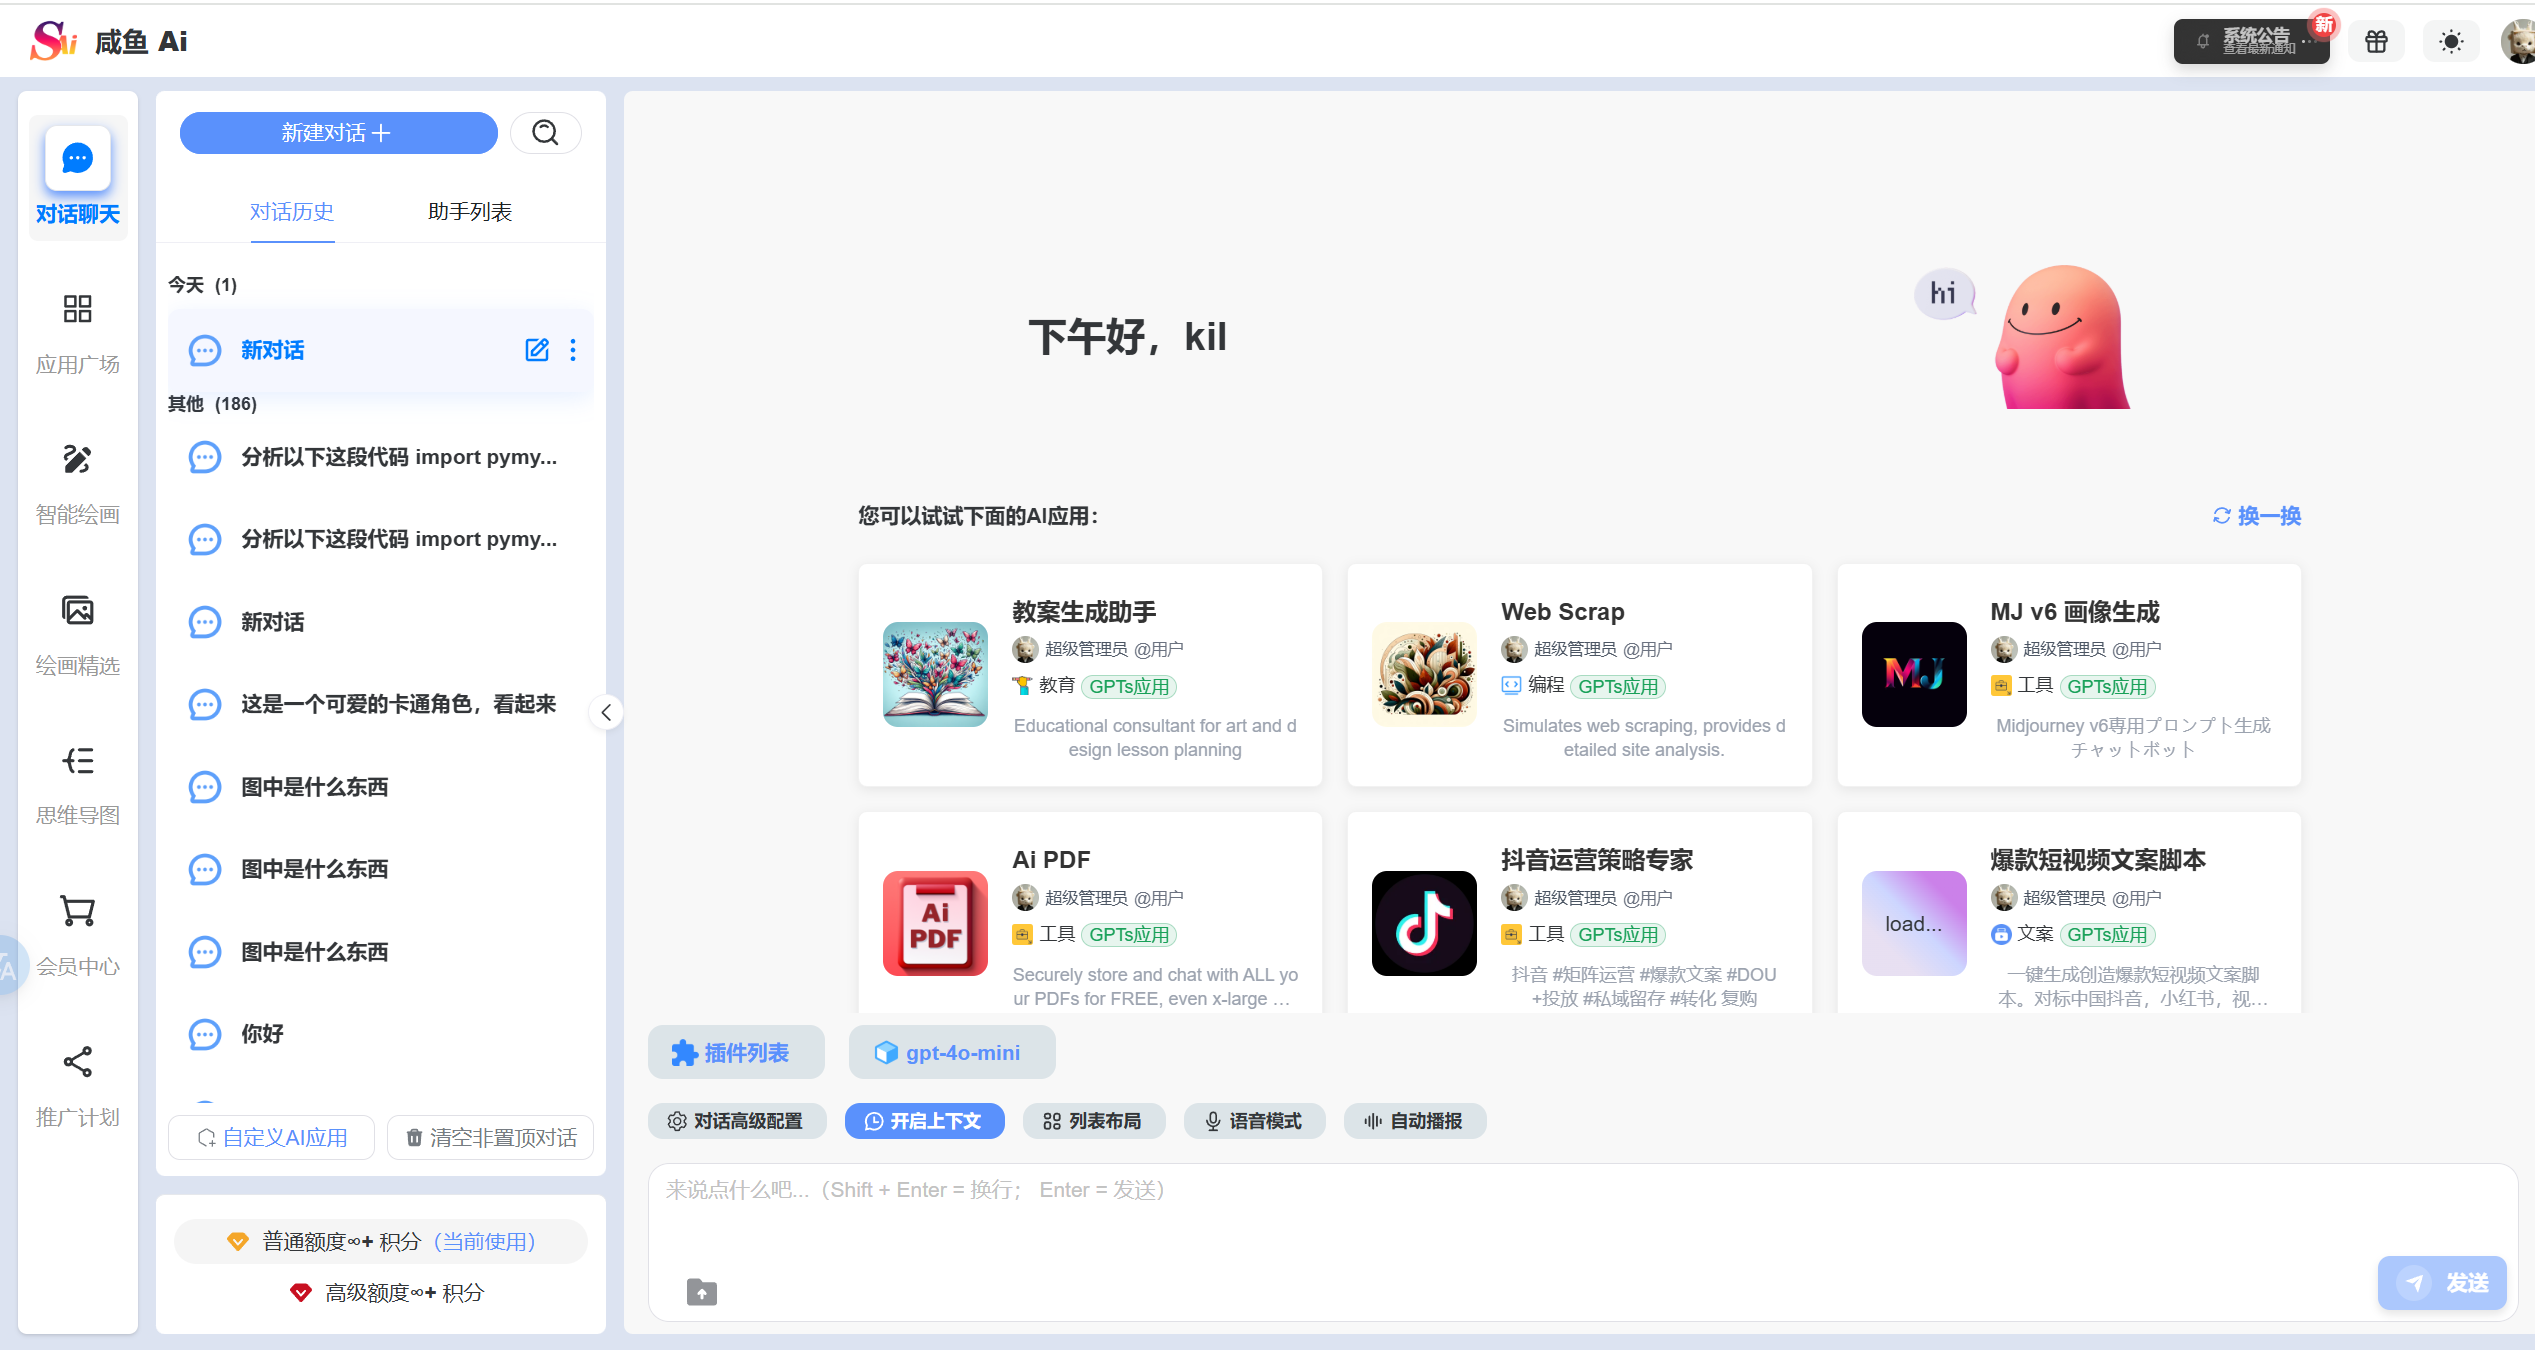Open the gpt-4o-mini model selector
The height and width of the screenshot is (1350, 2535).
click(x=951, y=1052)
